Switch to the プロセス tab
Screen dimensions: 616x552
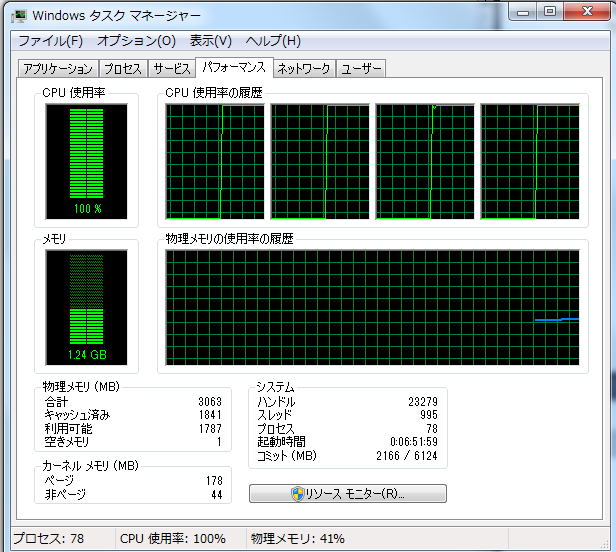coord(123,69)
